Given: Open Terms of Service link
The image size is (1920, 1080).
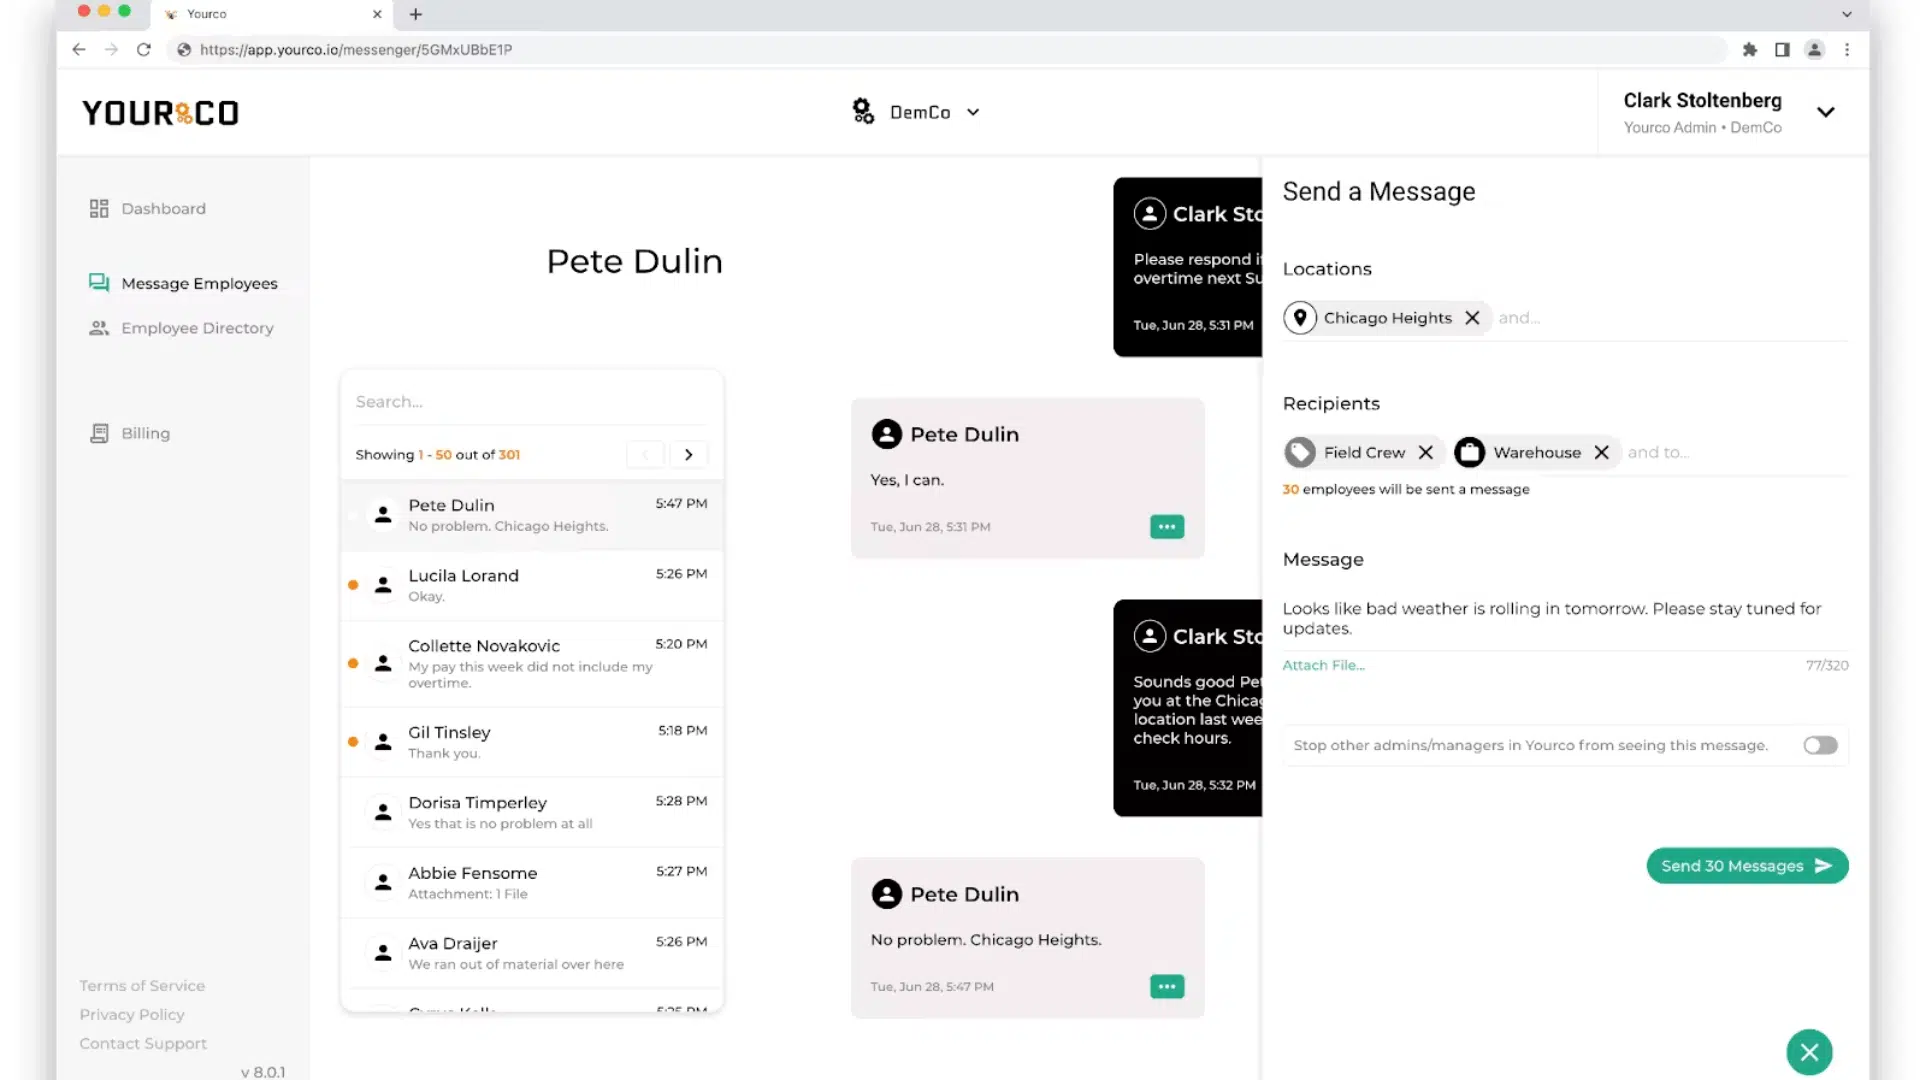Looking at the screenshot, I should 142,985.
